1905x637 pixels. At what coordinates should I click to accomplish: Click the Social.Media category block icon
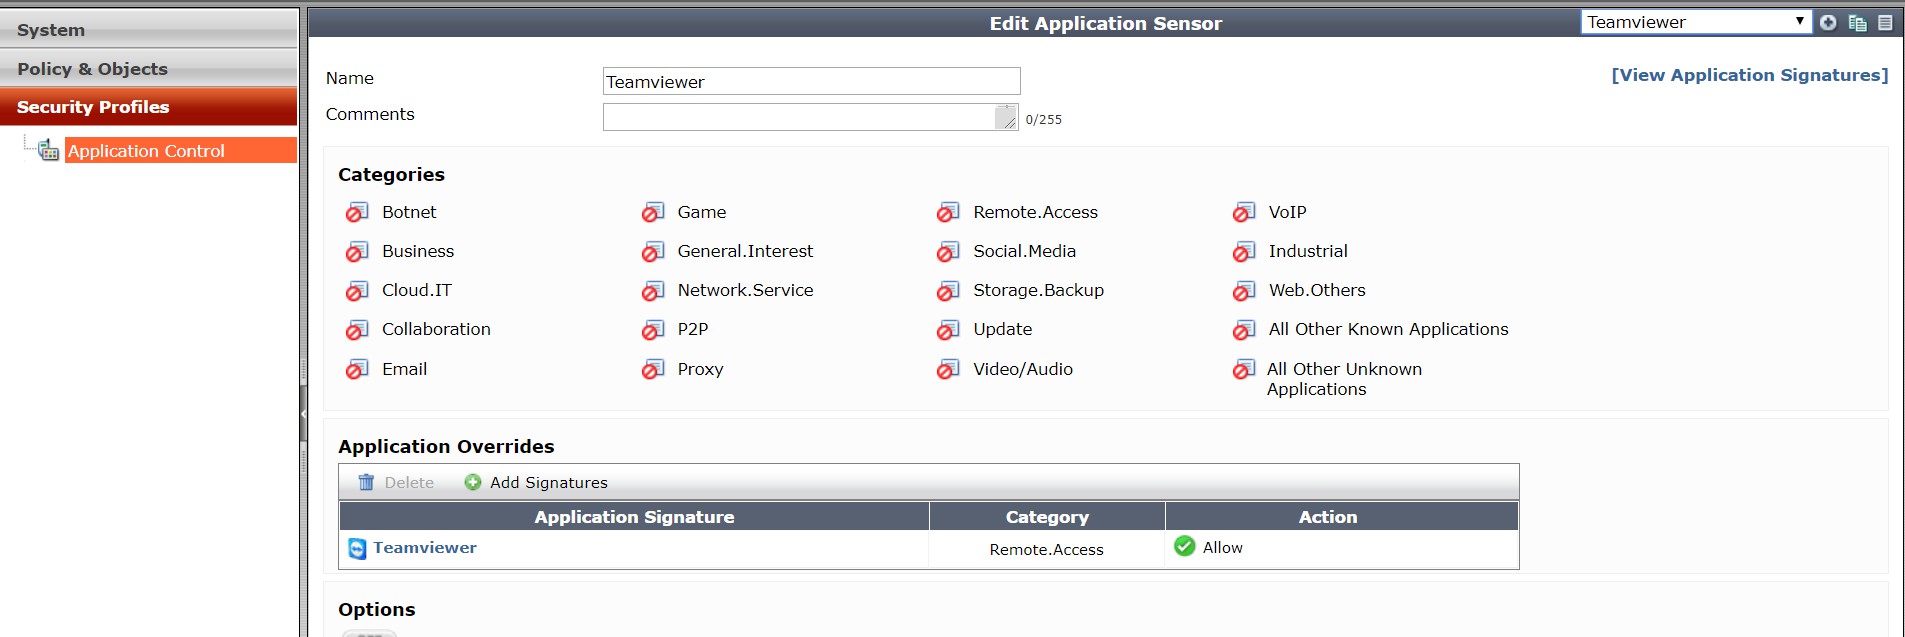point(948,252)
